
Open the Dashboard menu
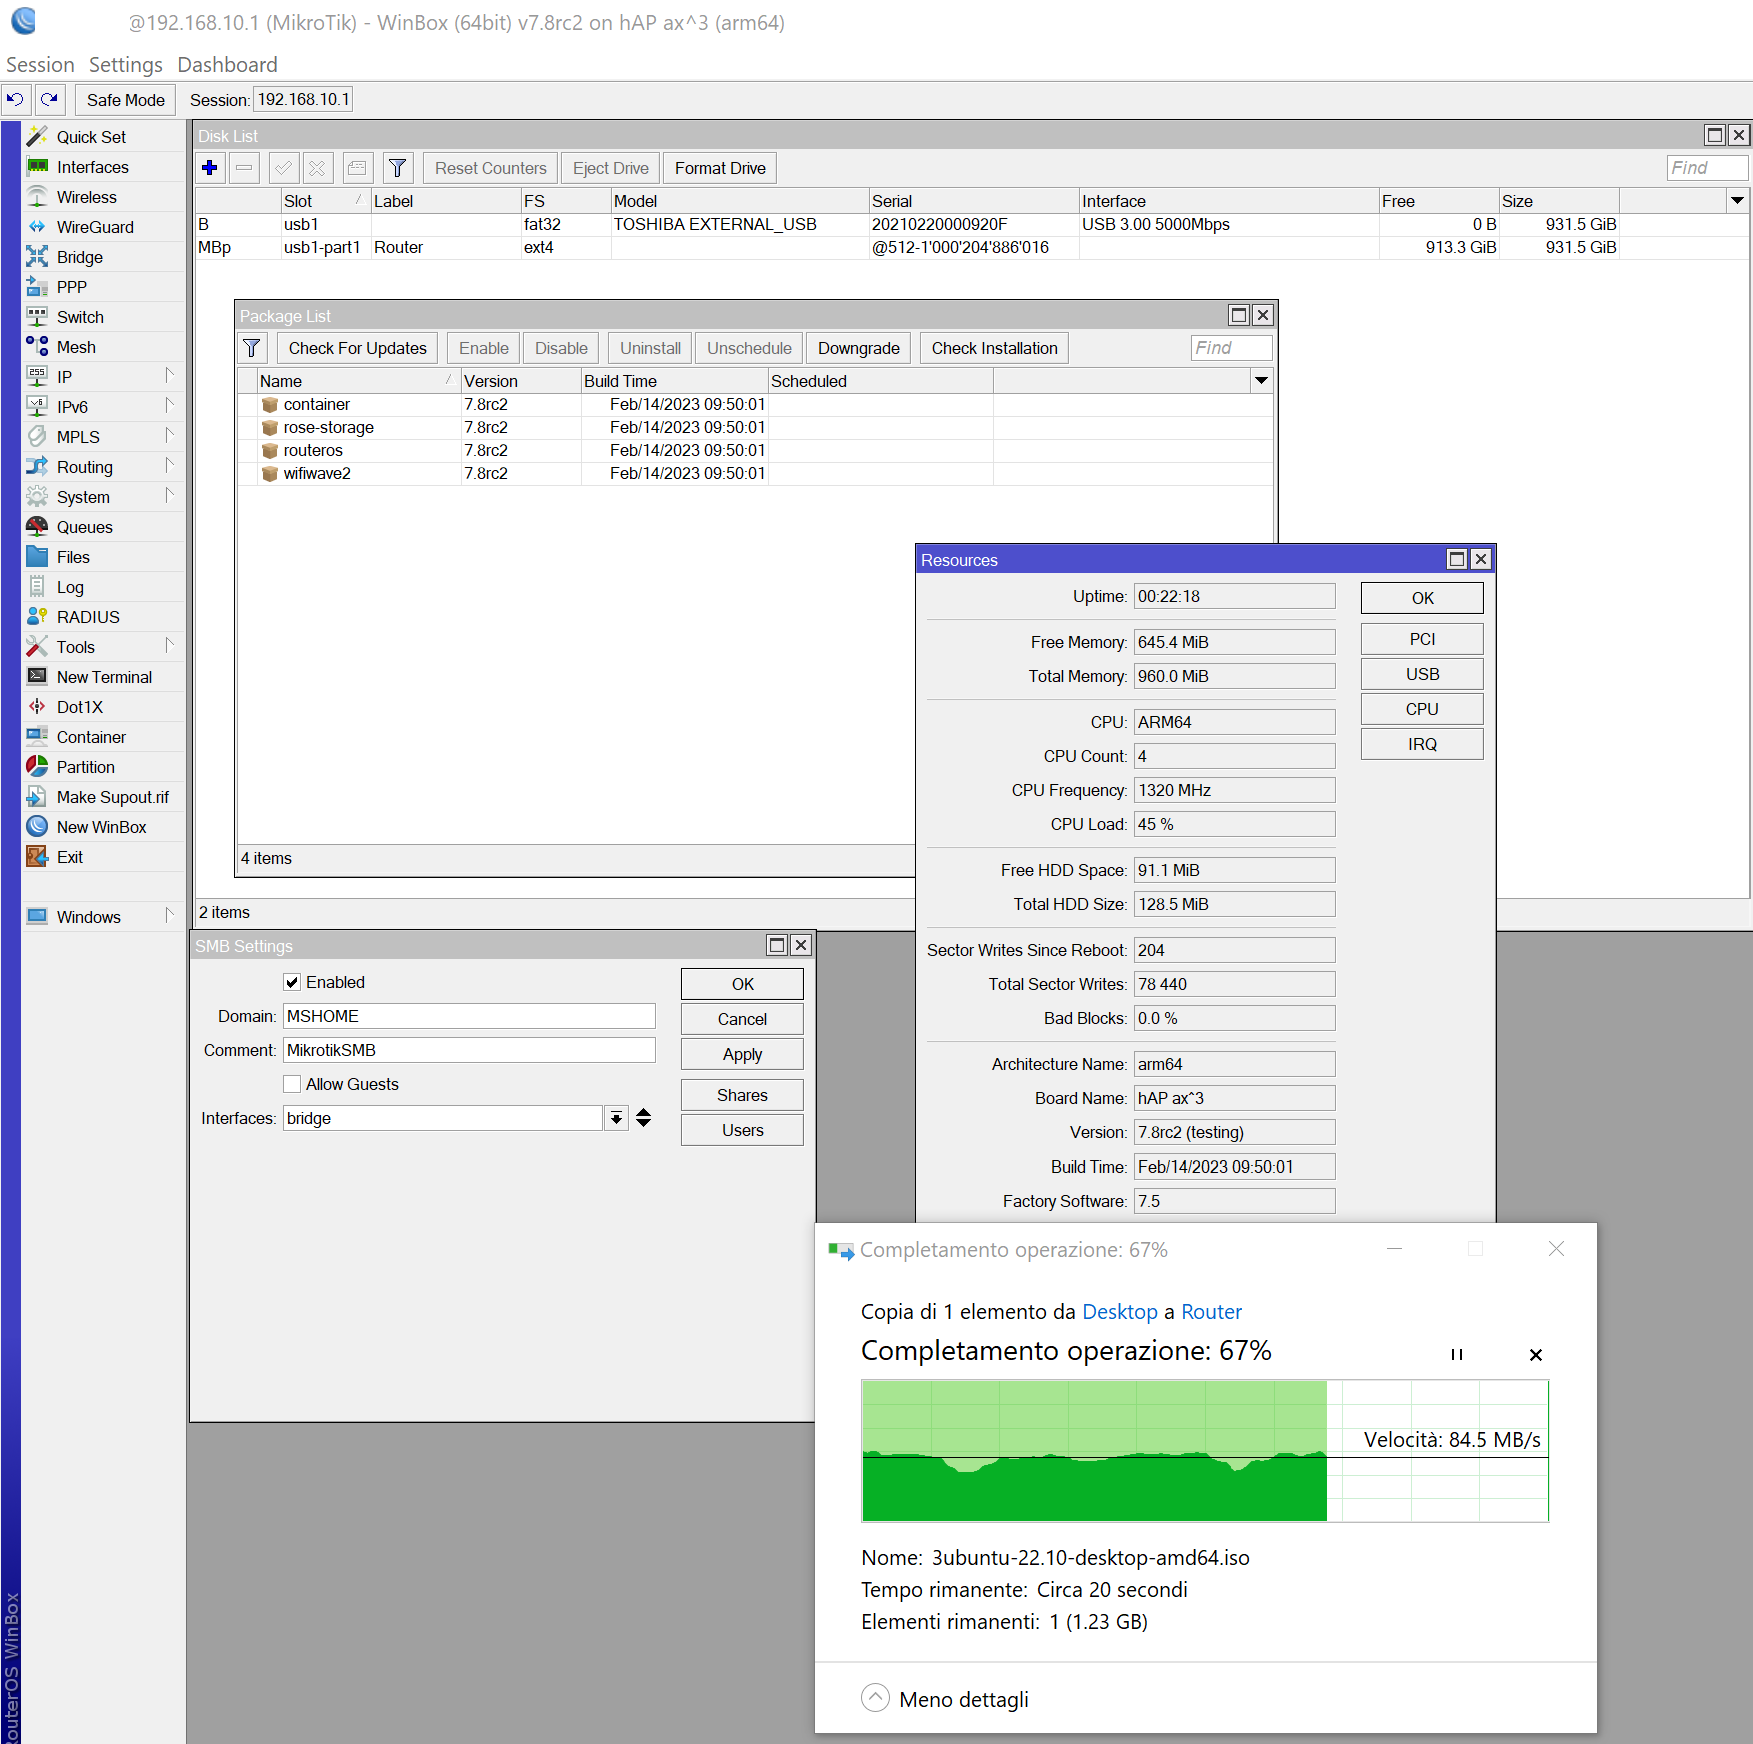(x=227, y=65)
